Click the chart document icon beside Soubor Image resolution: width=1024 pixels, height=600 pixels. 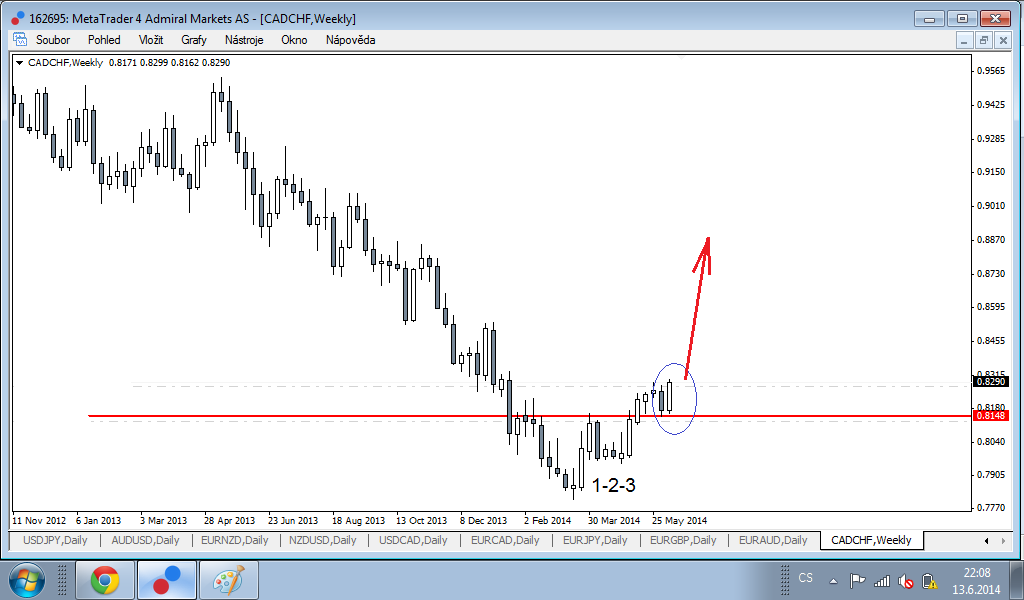[20, 39]
